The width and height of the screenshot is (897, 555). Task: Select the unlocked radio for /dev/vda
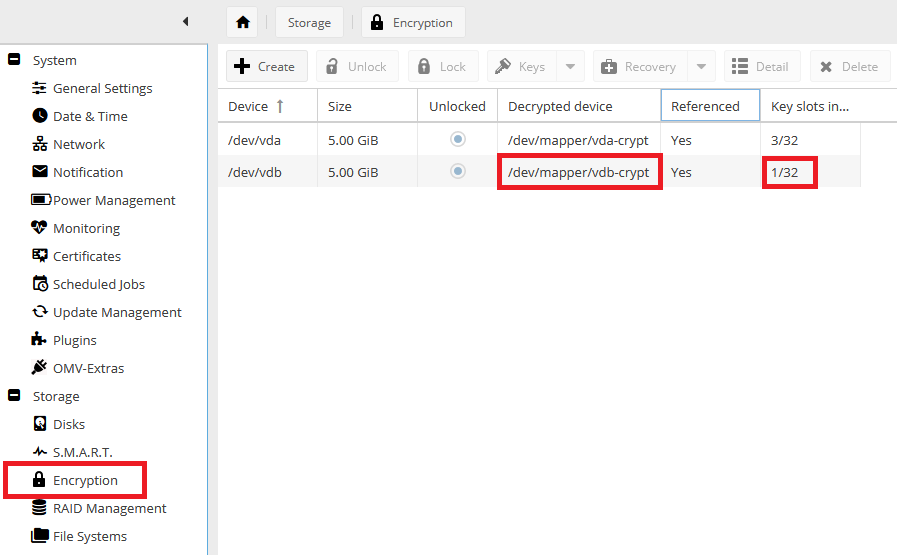click(458, 140)
